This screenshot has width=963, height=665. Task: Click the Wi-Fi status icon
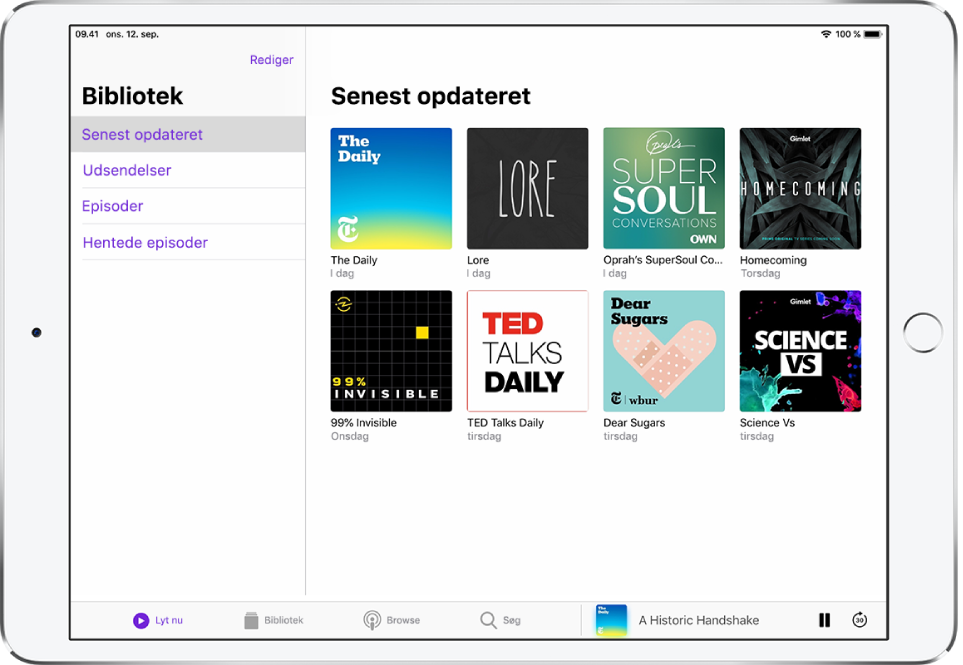click(826, 34)
